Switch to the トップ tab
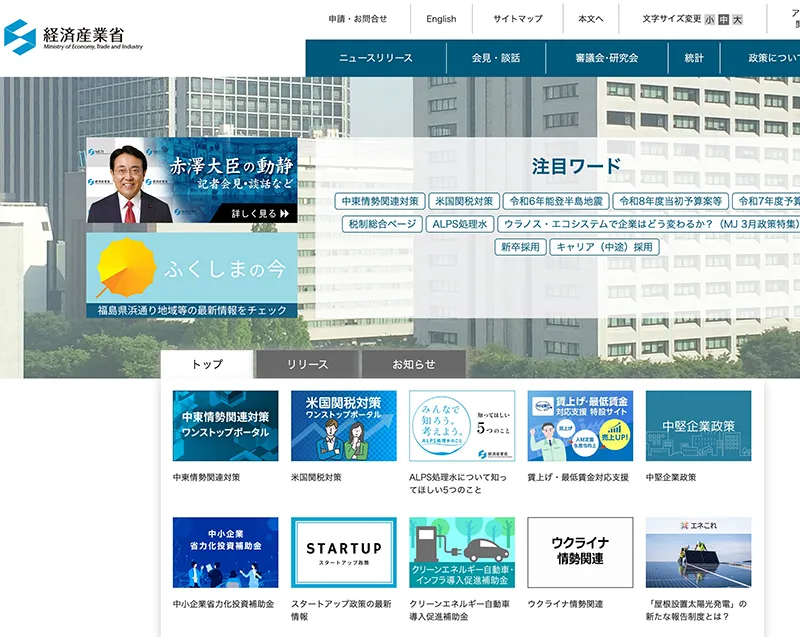The height and width of the screenshot is (637, 800). [x=207, y=364]
